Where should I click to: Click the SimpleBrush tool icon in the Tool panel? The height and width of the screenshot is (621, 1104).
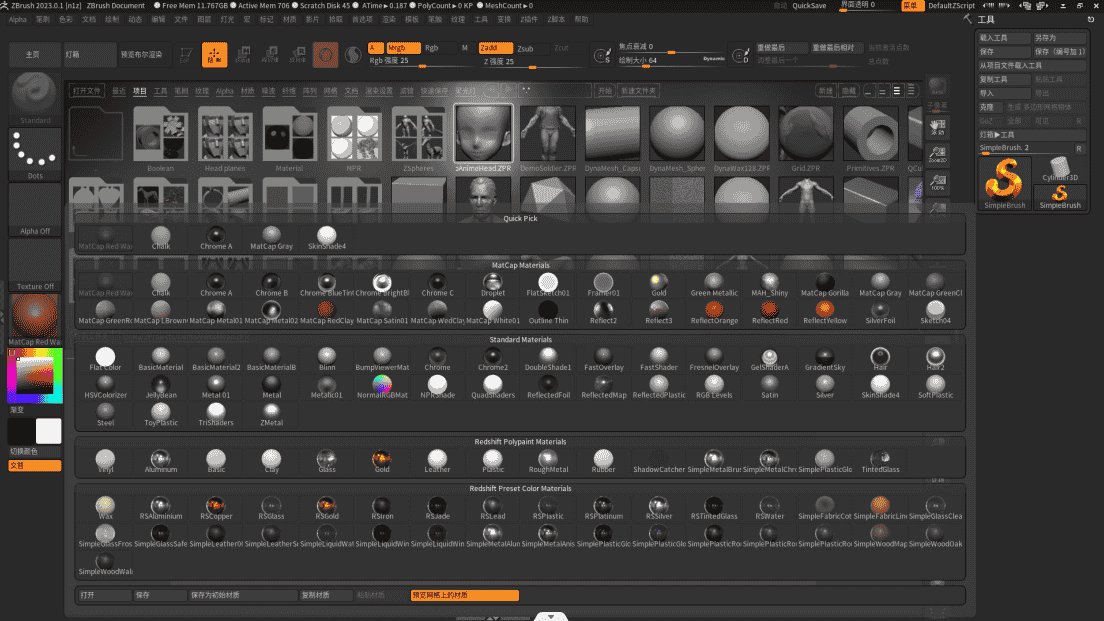tap(1005, 183)
